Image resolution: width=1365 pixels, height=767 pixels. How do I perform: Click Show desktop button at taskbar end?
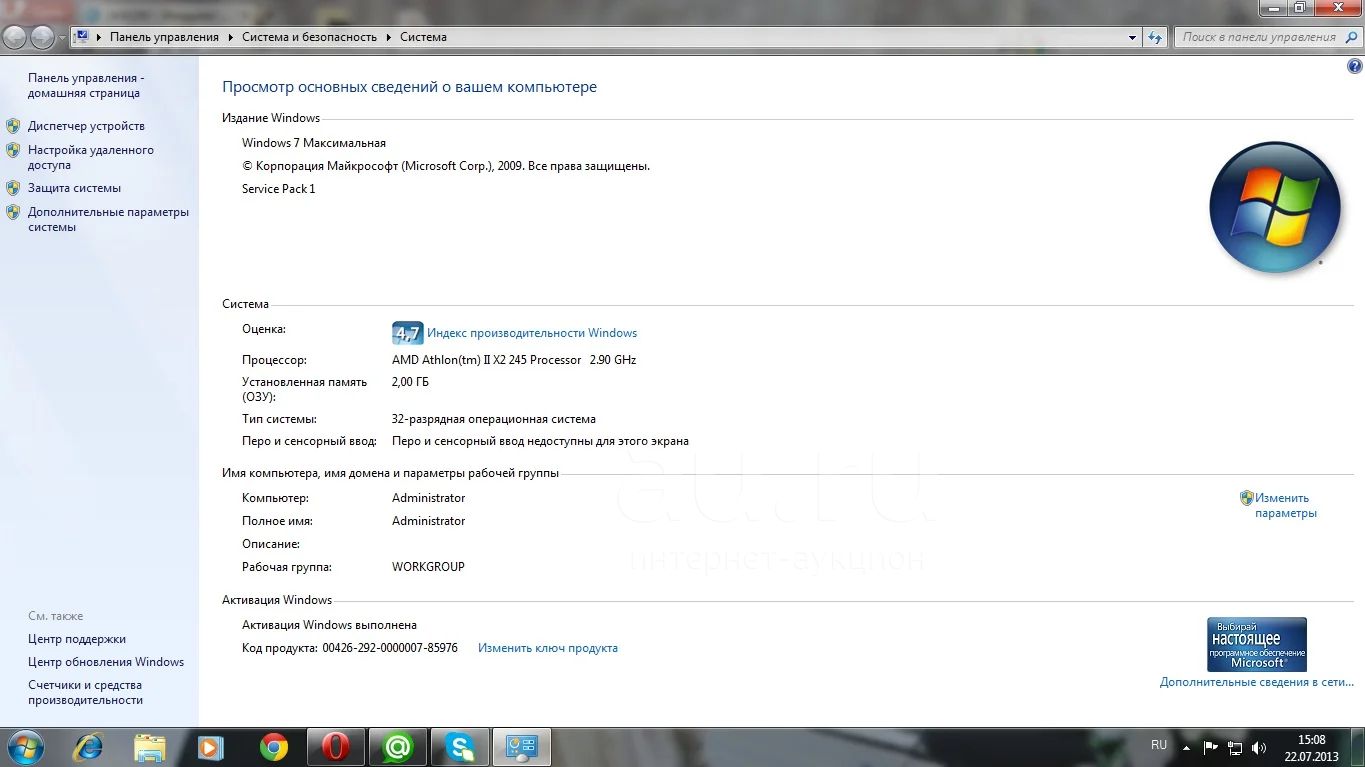click(x=1357, y=747)
